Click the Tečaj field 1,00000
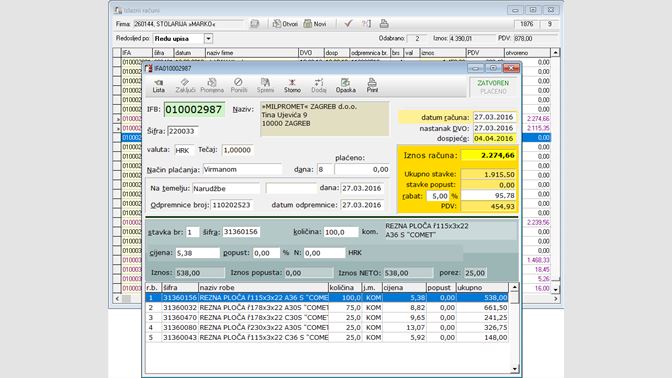The image size is (672, 378). point(238,150)
